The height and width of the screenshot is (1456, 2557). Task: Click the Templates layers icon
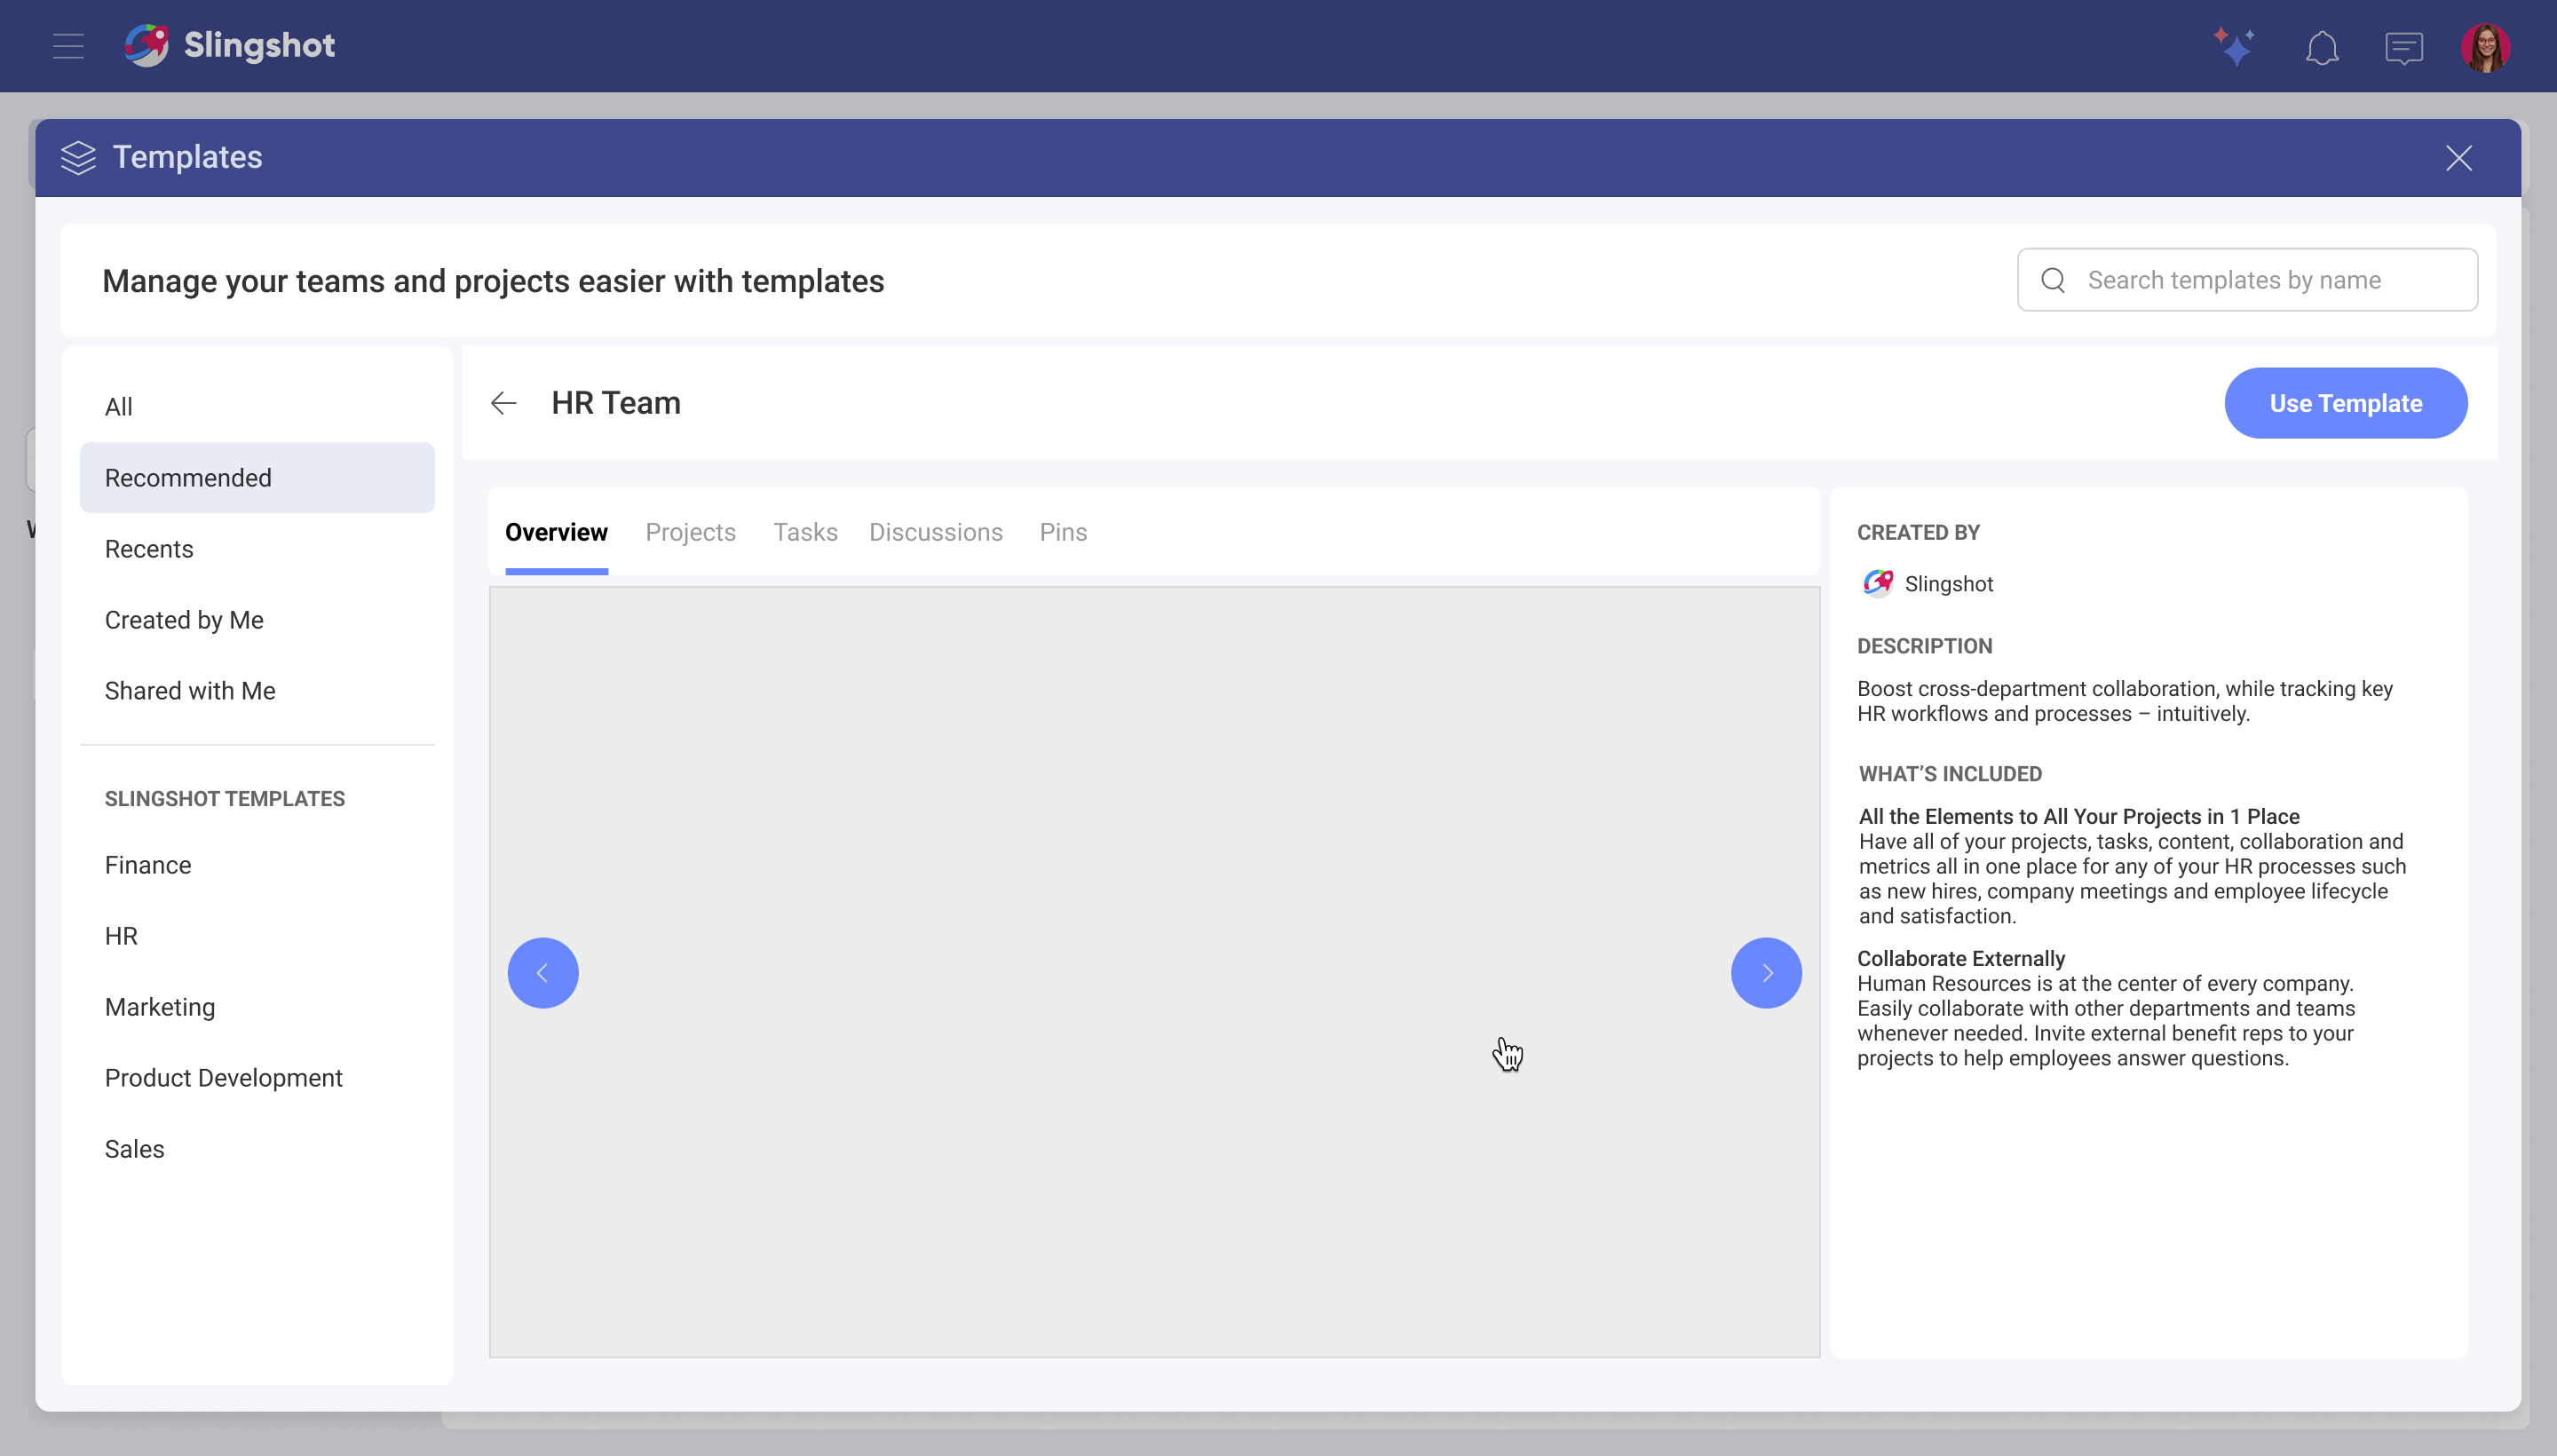[78, 157]
